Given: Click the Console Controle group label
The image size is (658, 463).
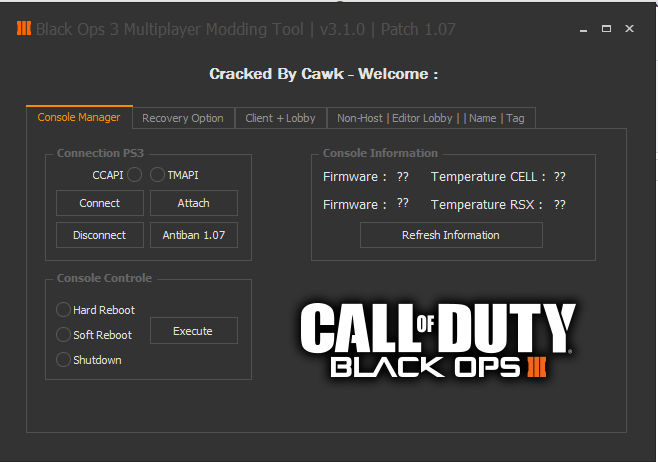Looking at the screenshot, I should [x=104, y=278].
